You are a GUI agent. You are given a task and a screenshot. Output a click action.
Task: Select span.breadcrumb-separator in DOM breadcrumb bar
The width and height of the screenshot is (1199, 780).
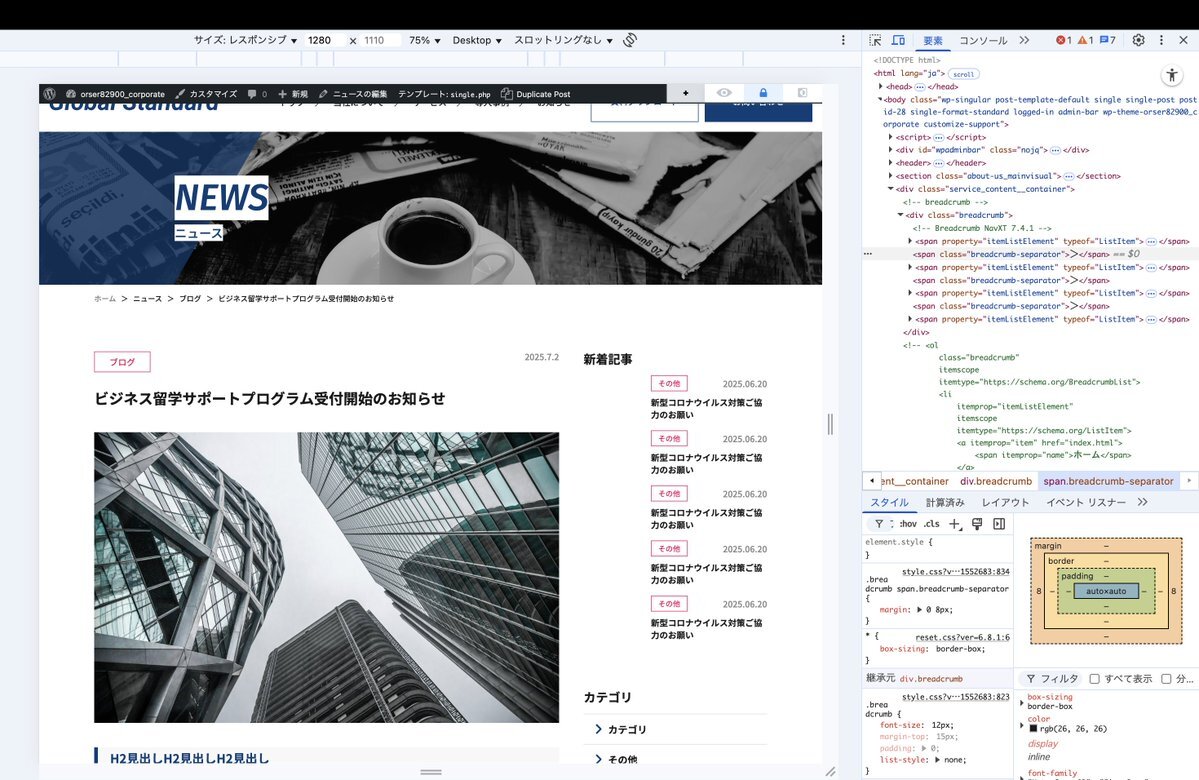point(1108,481)
